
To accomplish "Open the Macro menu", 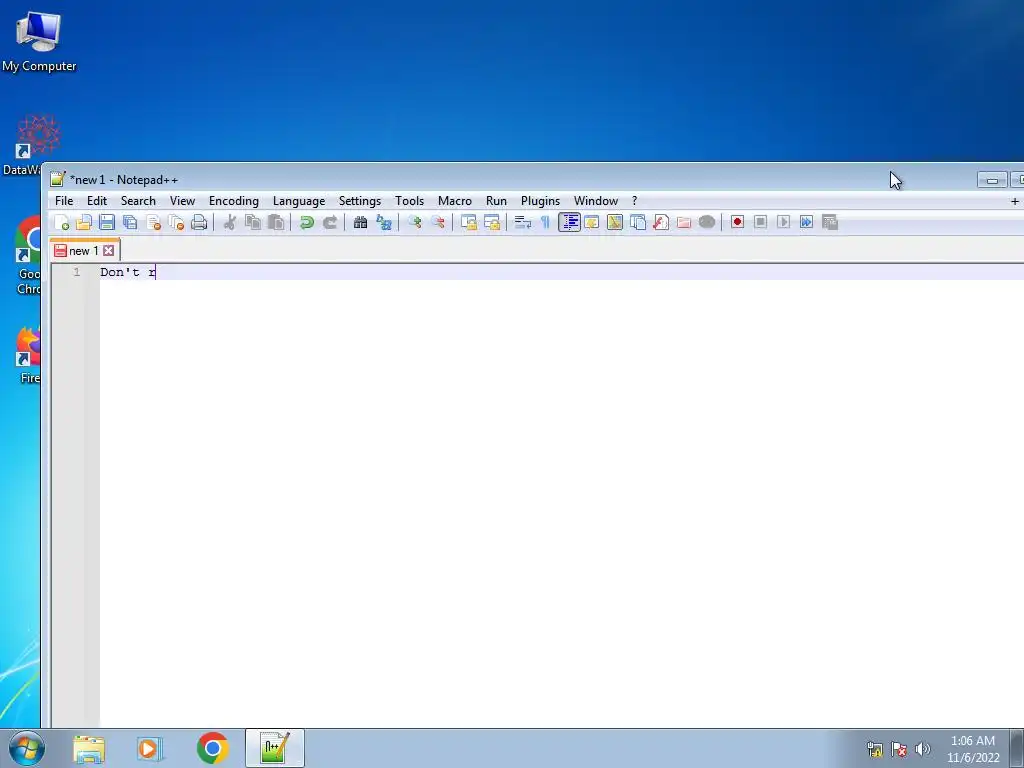I will [x=455, y=200].
